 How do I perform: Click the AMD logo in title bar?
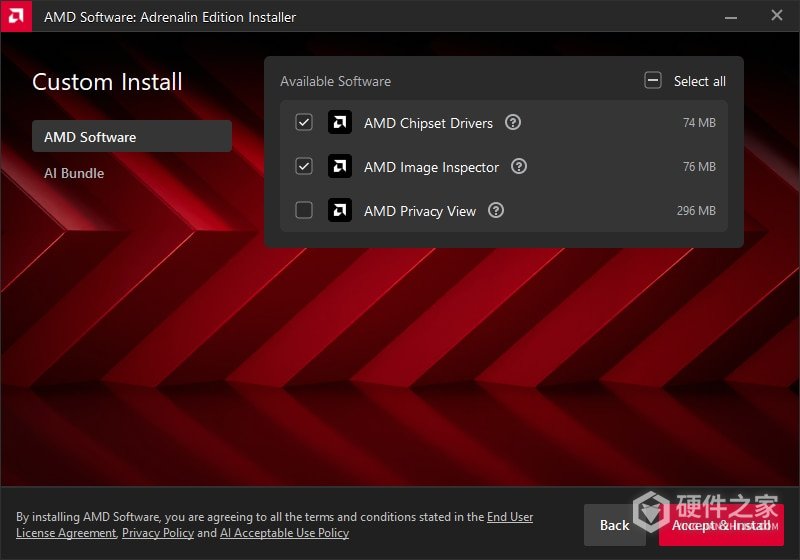pos(16,16)
